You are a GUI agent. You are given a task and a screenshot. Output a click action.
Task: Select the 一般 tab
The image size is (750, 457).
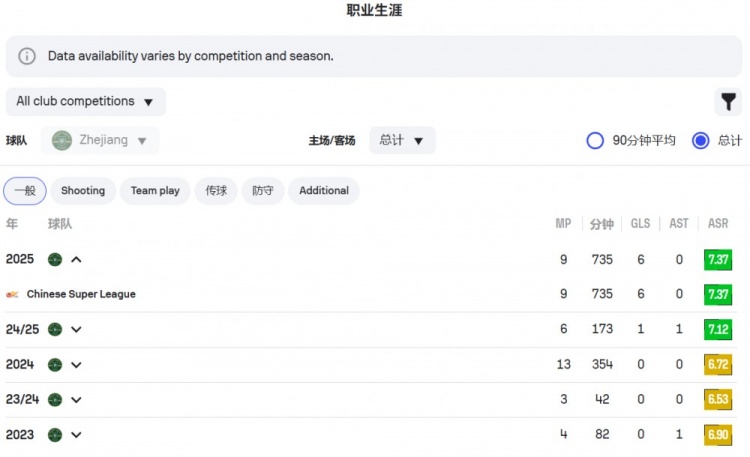click(x=25, y=191)
